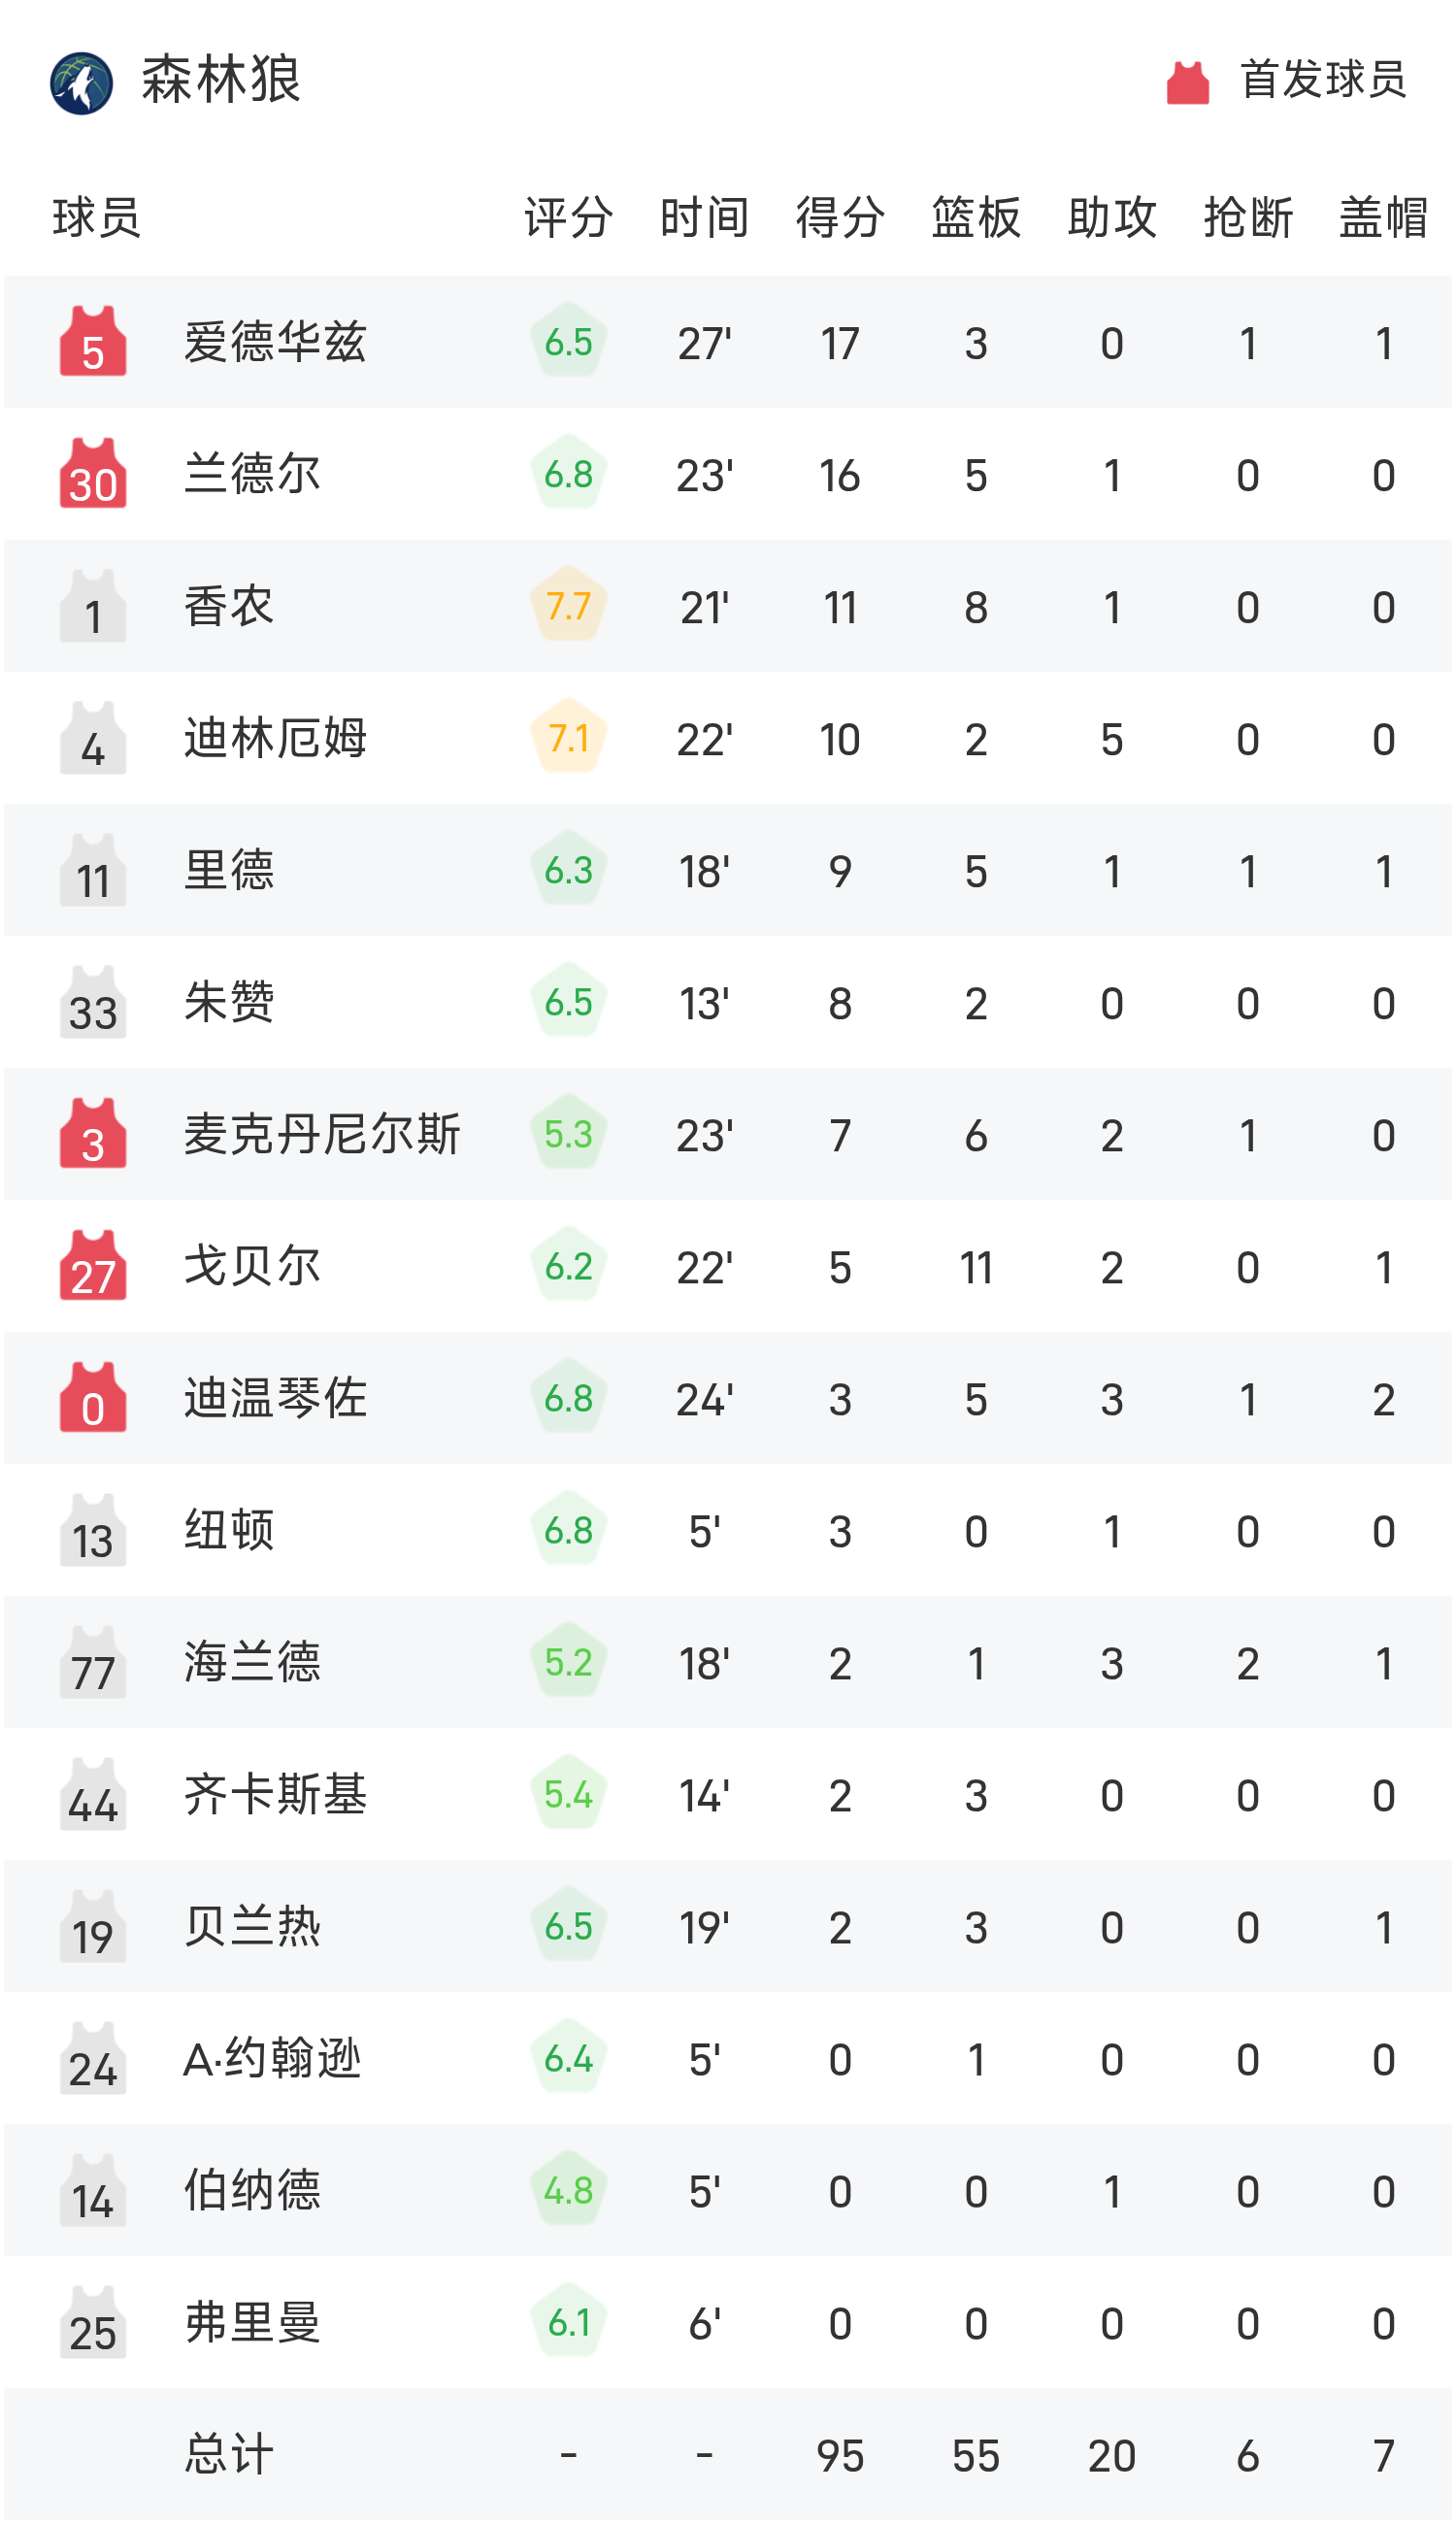Open player 麦克丹尼尔斯 name link
Viewport: 1456px width, 2524px height.
321,1134
